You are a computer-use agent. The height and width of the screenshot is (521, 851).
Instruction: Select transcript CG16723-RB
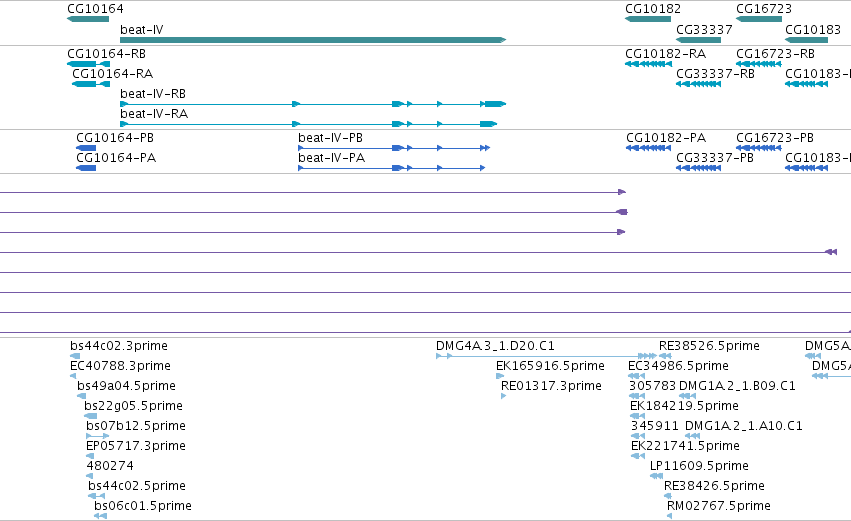tap(759, 64)
